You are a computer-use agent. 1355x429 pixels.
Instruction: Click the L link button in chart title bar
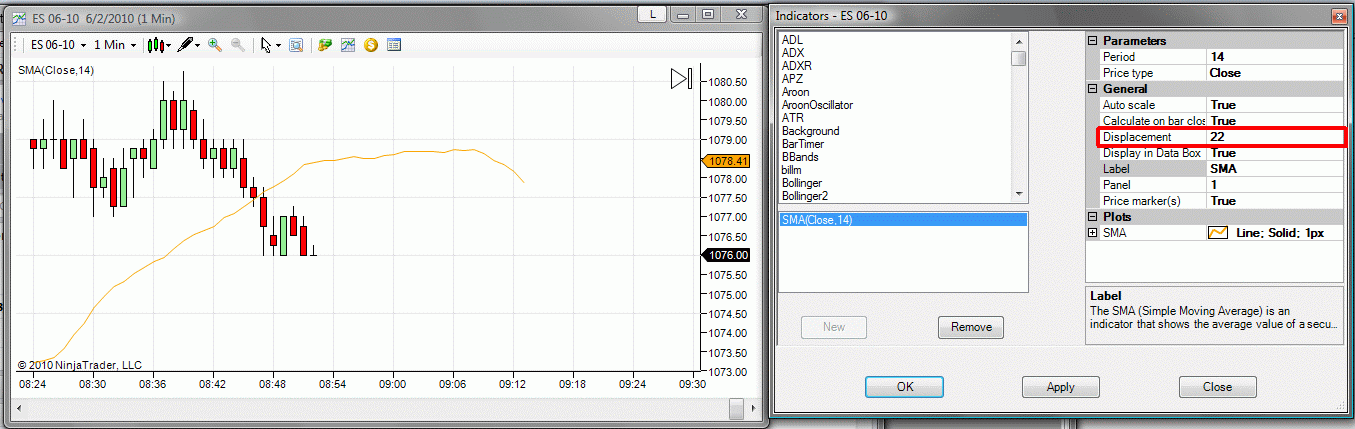click(x=653, y=14)
